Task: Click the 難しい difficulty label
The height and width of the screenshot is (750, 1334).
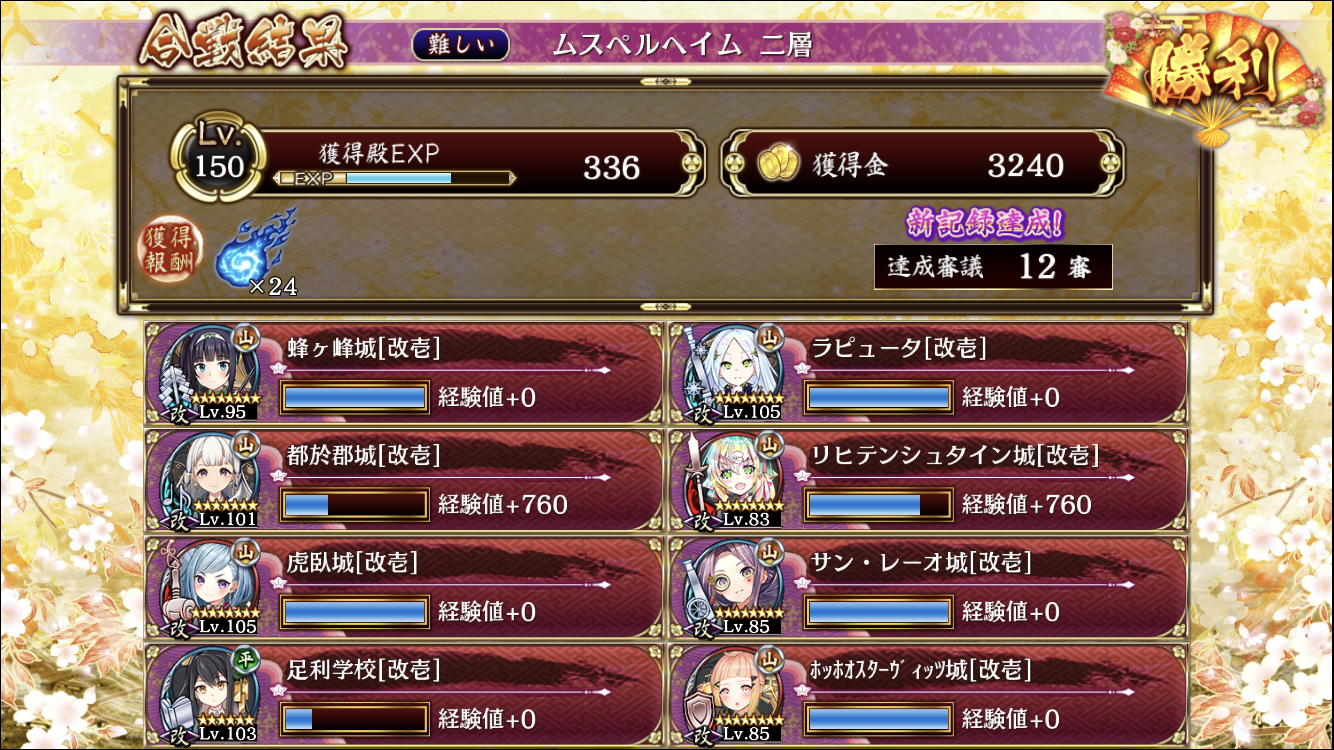Action: pyautogui.click(x=460, y=45)
